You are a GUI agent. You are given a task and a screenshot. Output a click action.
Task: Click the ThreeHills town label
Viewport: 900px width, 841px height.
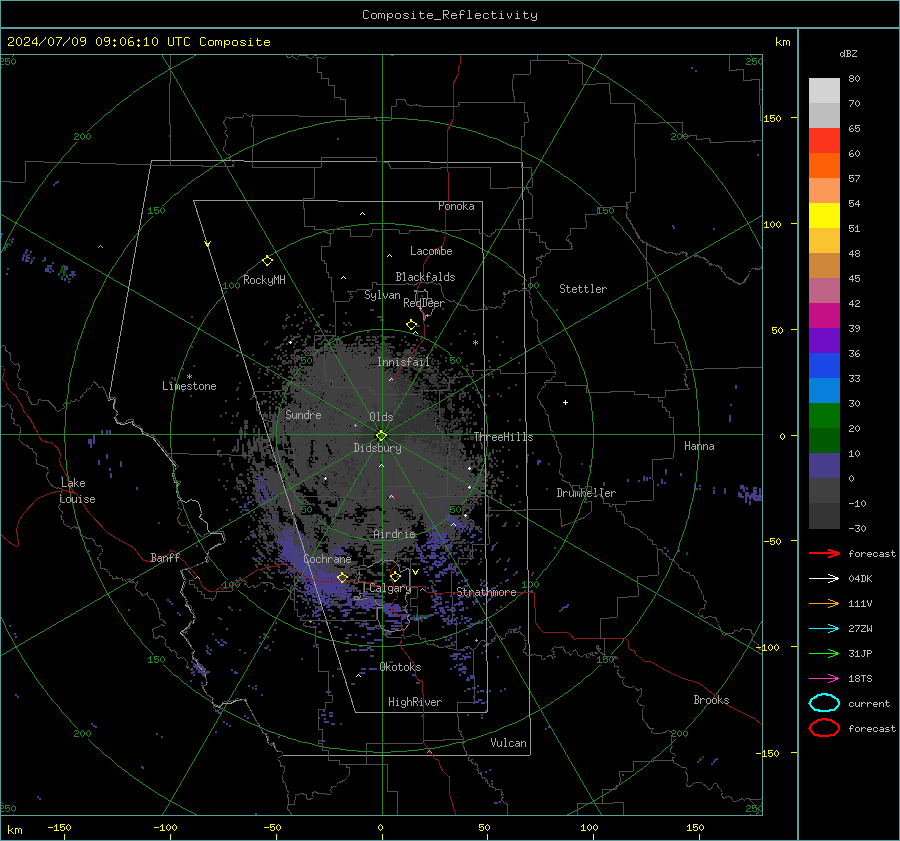pos(503,437)
